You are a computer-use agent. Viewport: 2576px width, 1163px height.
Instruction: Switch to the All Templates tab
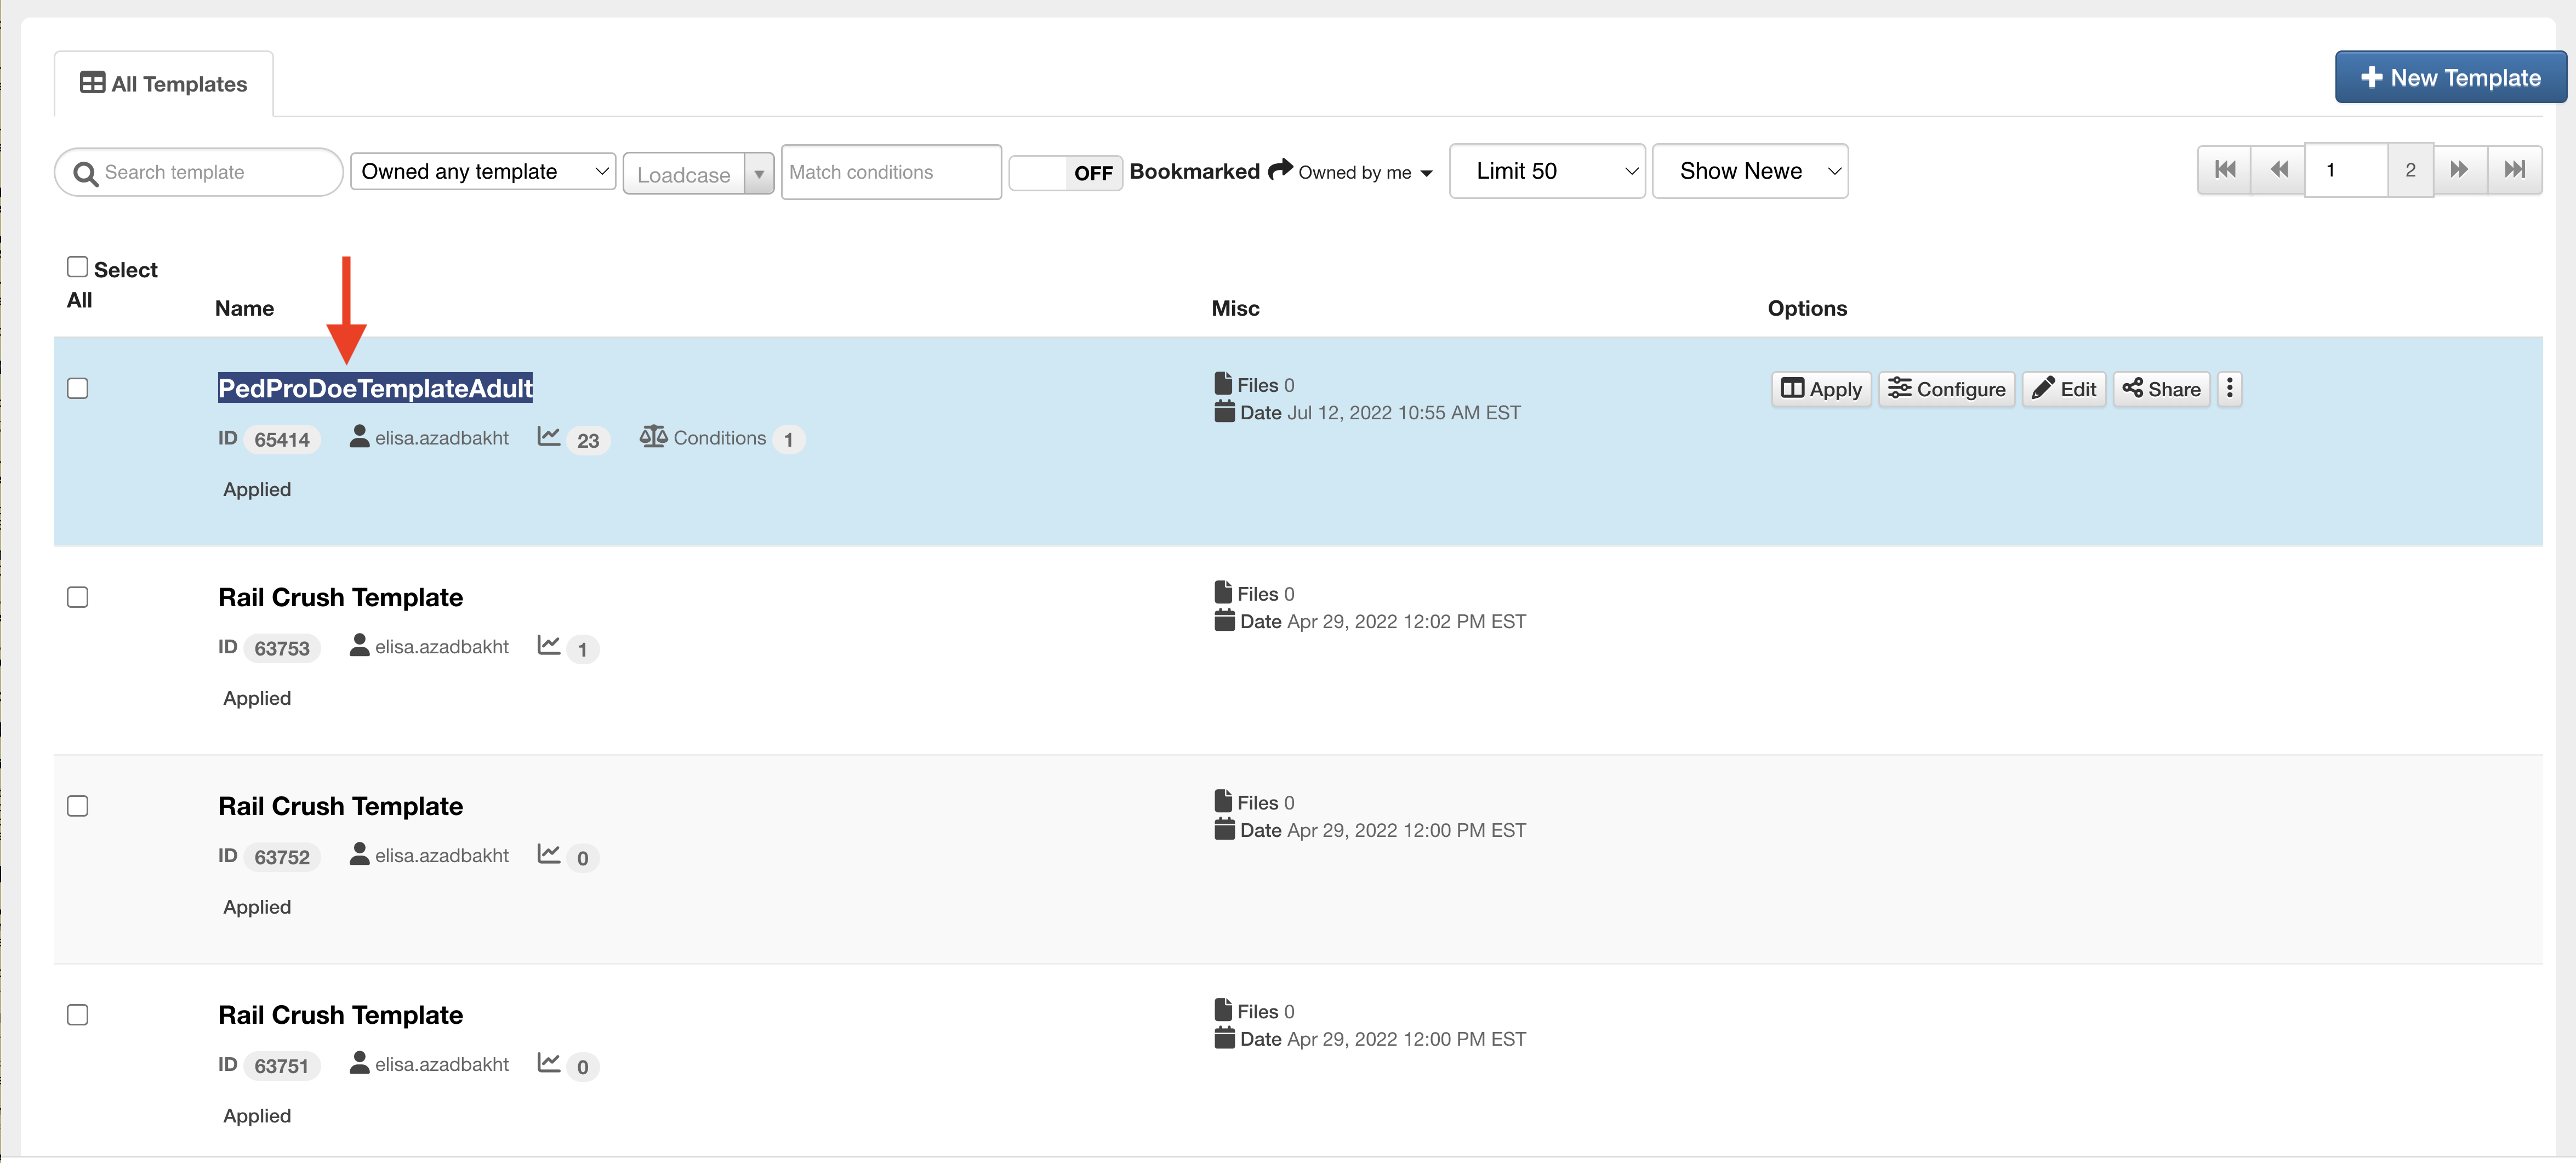coord(164,84)
